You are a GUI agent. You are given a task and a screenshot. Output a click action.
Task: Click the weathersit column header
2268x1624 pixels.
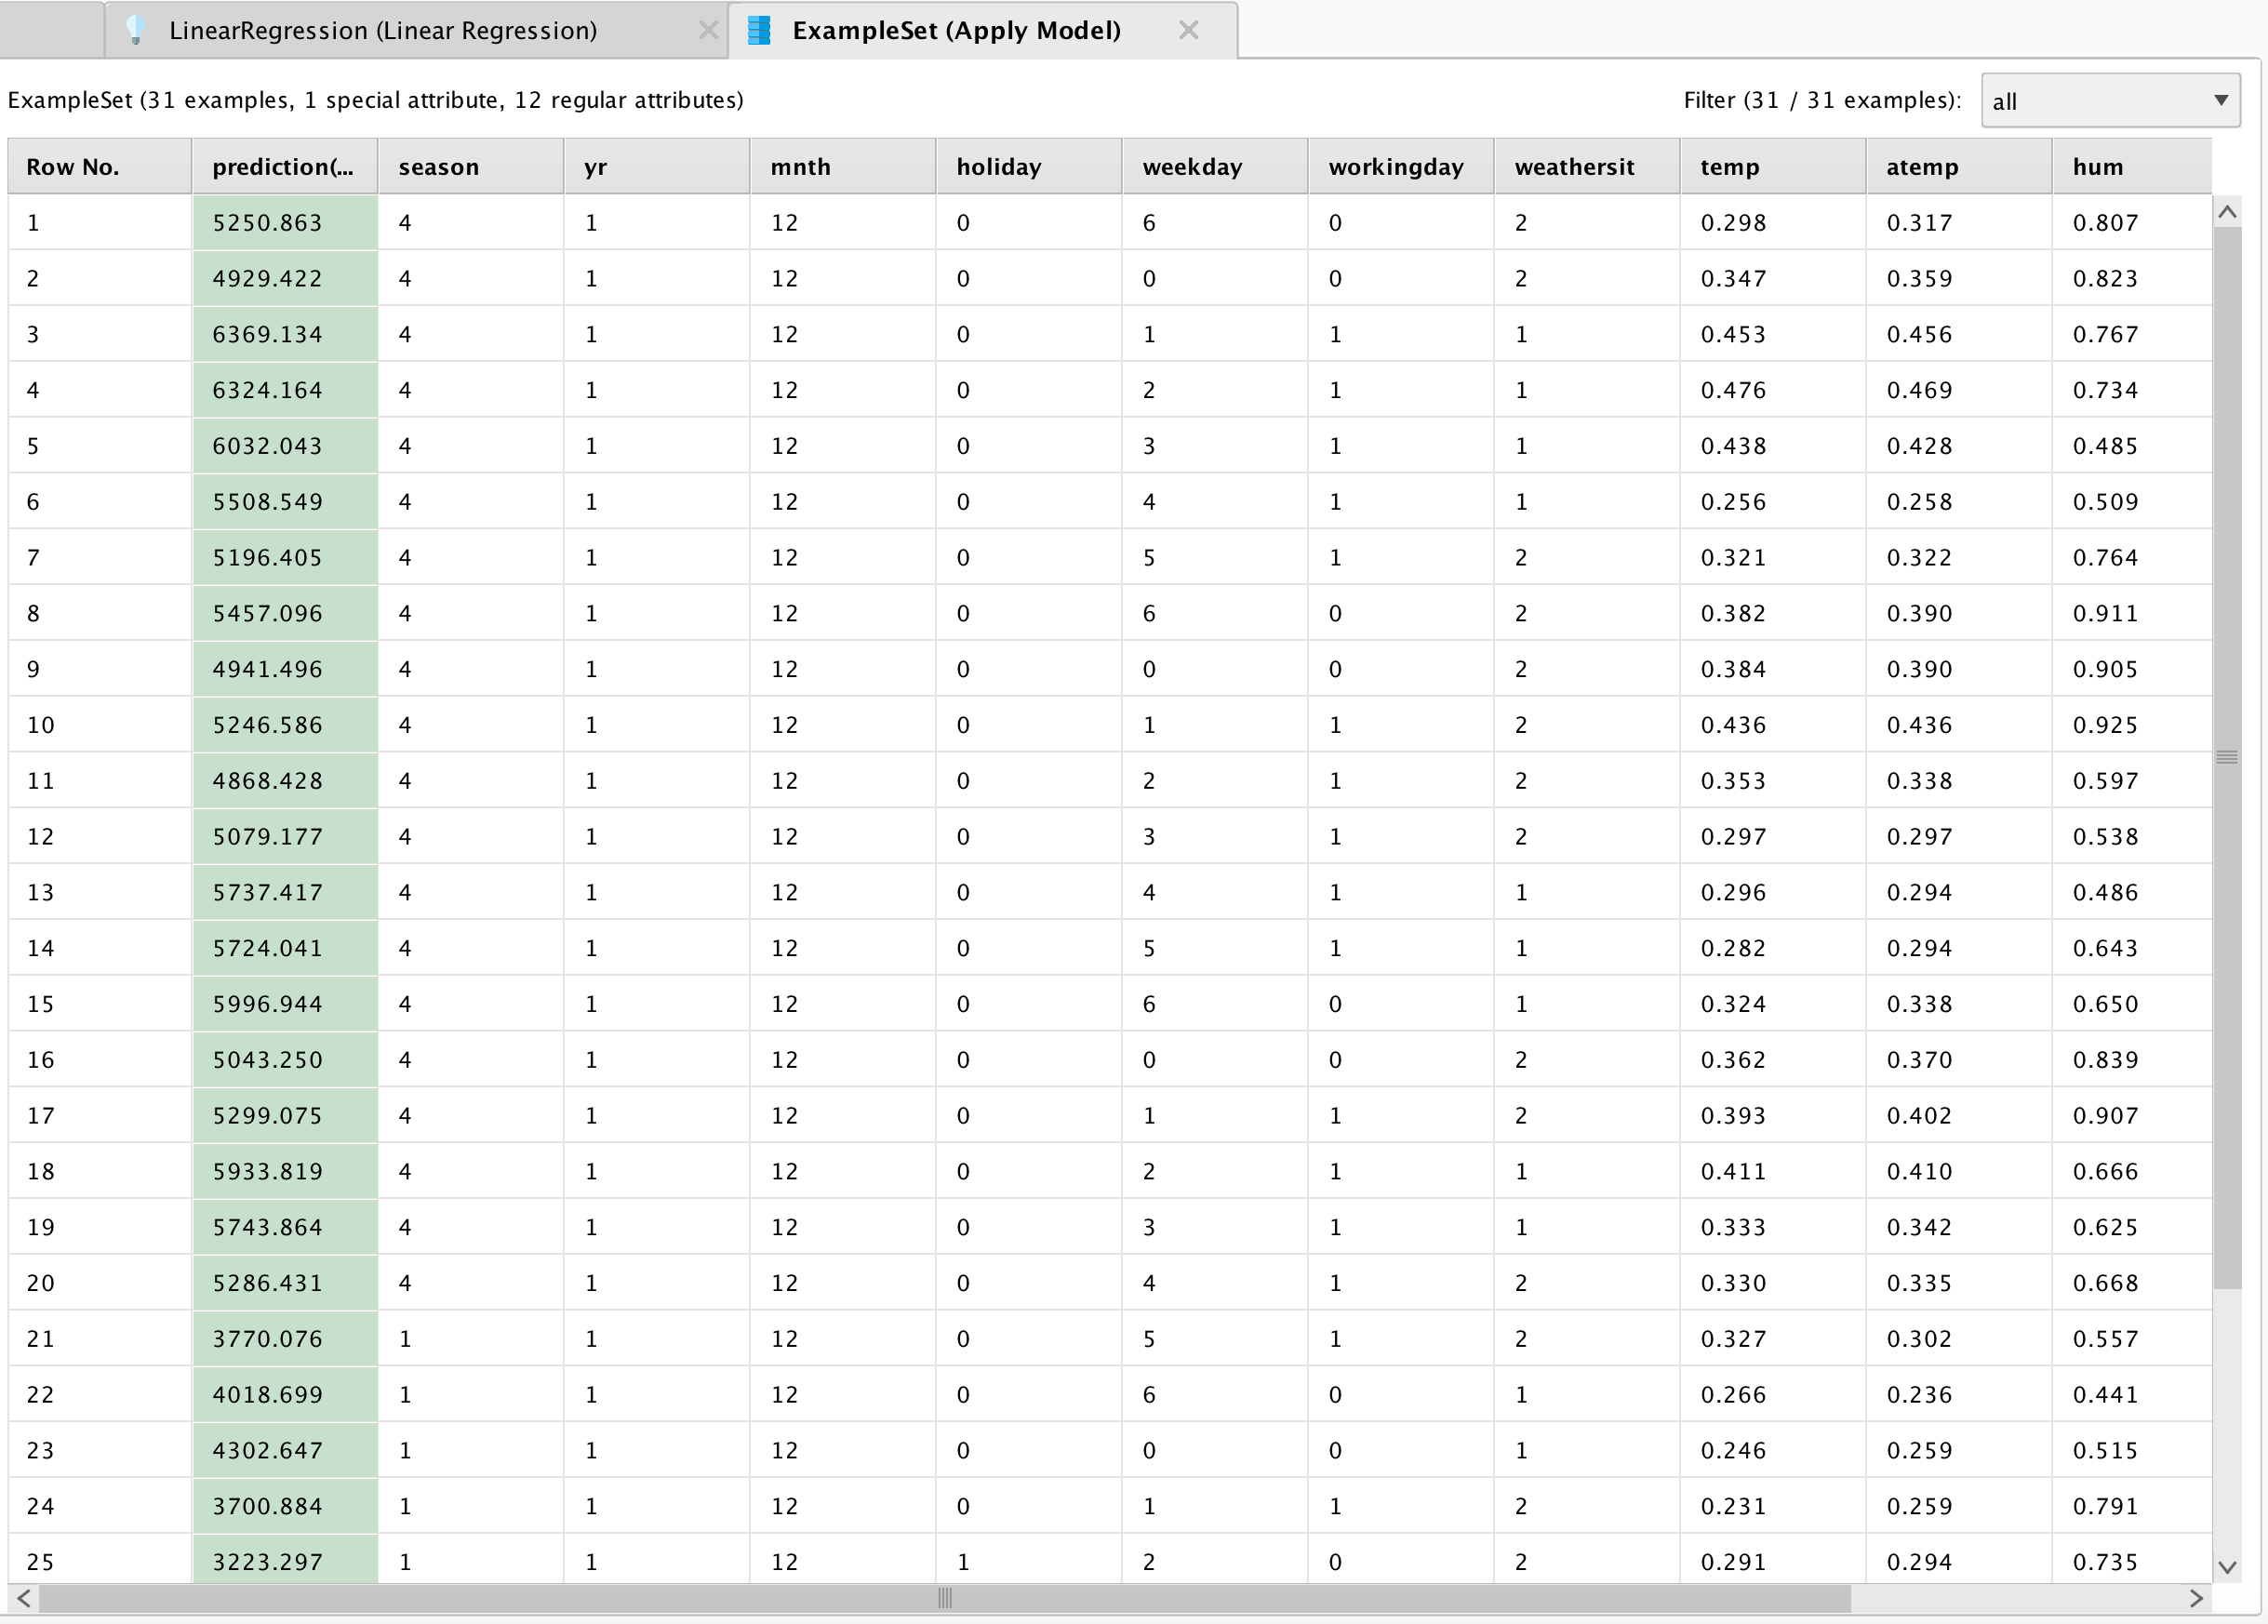pos(1587,166)
